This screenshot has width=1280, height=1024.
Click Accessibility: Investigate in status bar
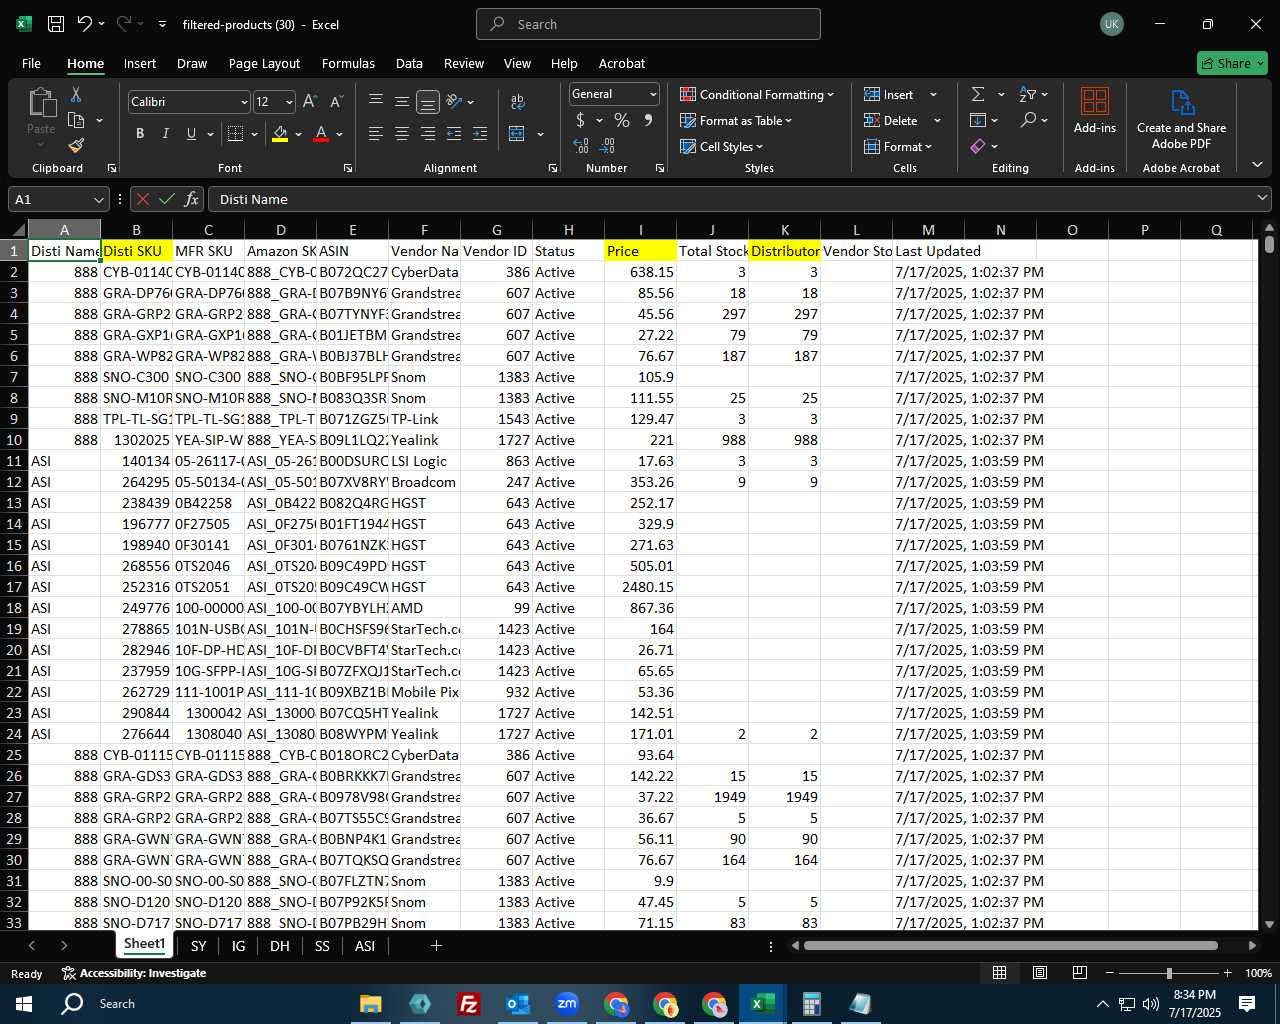coord(133,973)
